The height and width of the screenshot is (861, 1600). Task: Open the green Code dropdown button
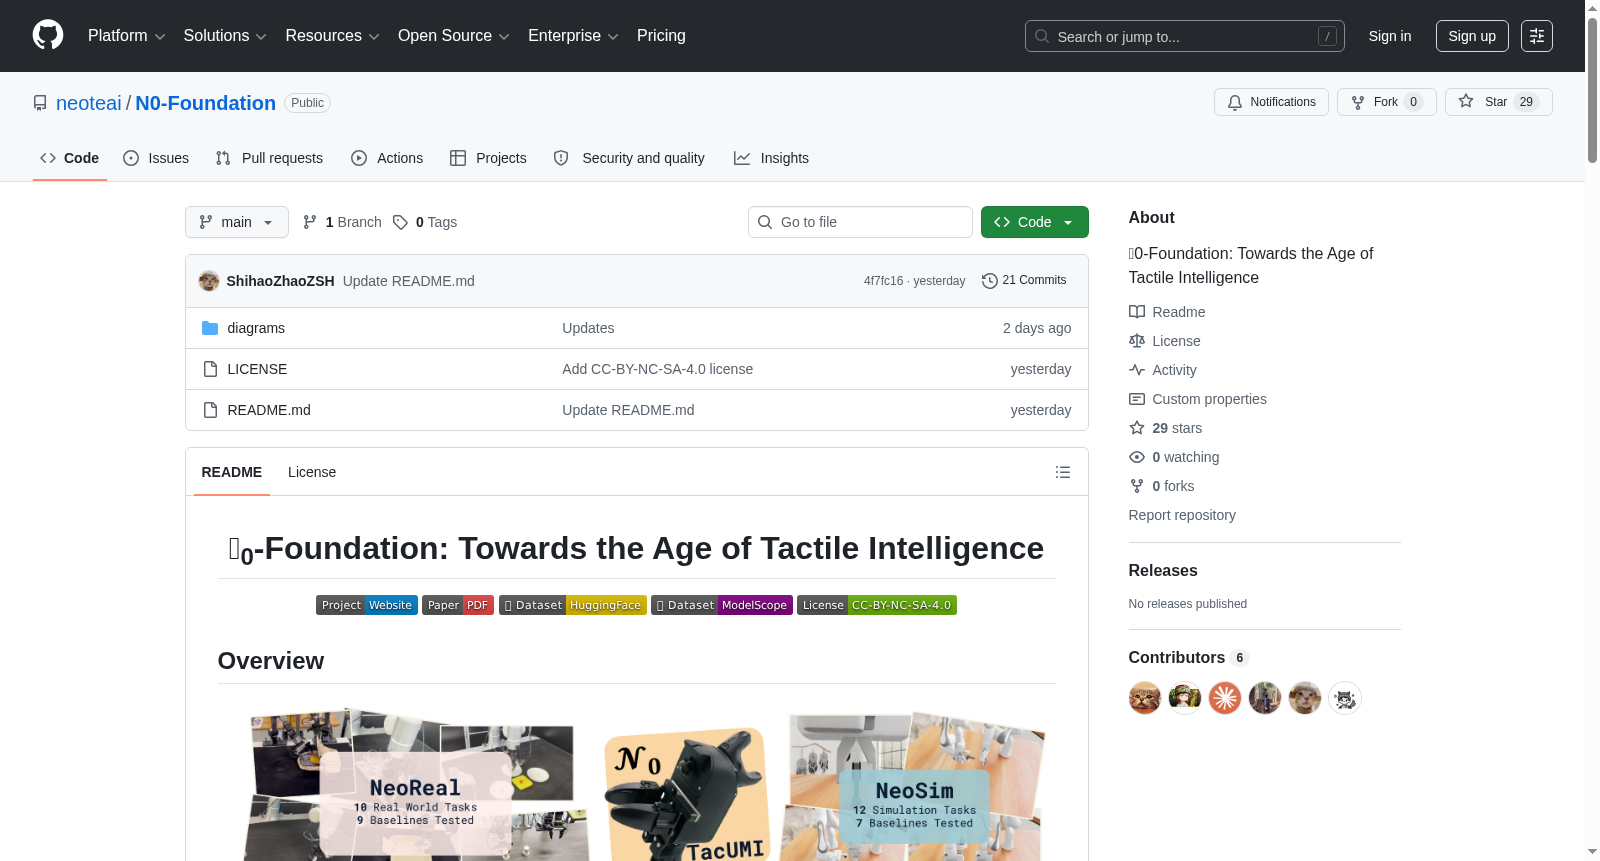coord(1034,222)
